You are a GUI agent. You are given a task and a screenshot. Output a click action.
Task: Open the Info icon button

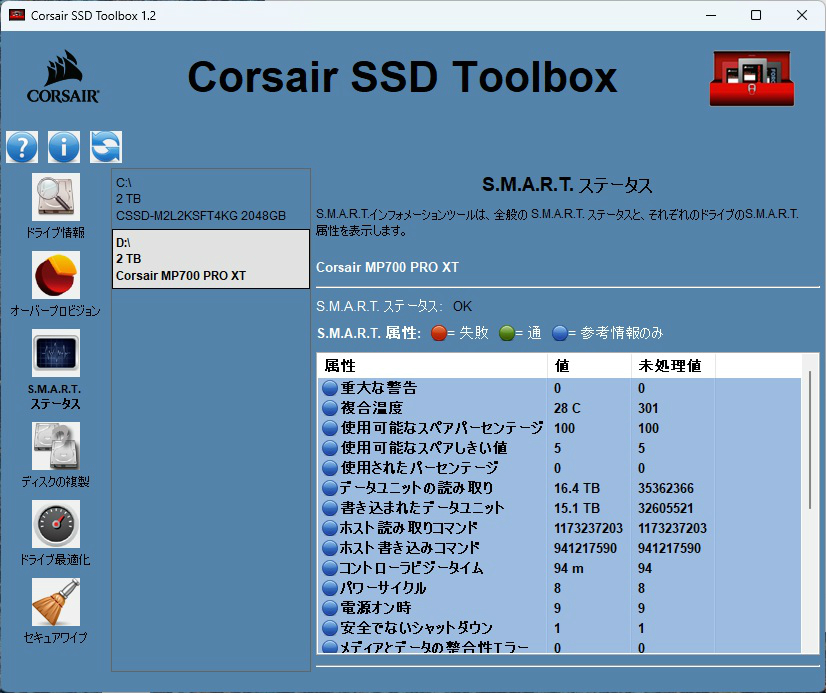click(x=64, y=147)
